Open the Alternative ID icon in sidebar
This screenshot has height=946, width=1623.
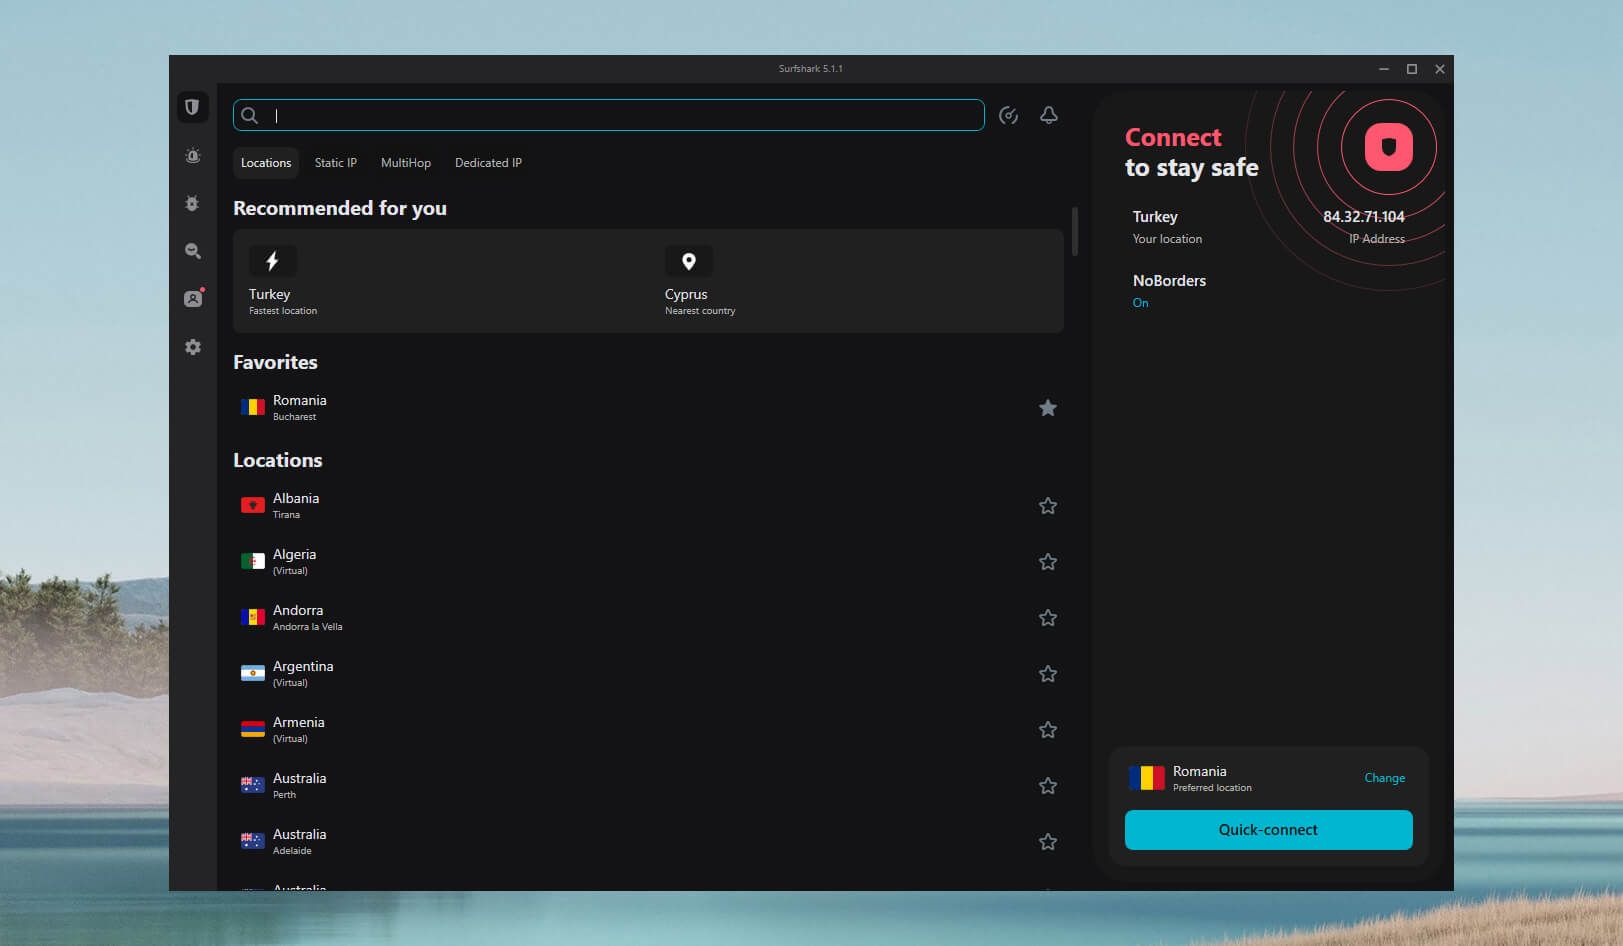(193, 298)
